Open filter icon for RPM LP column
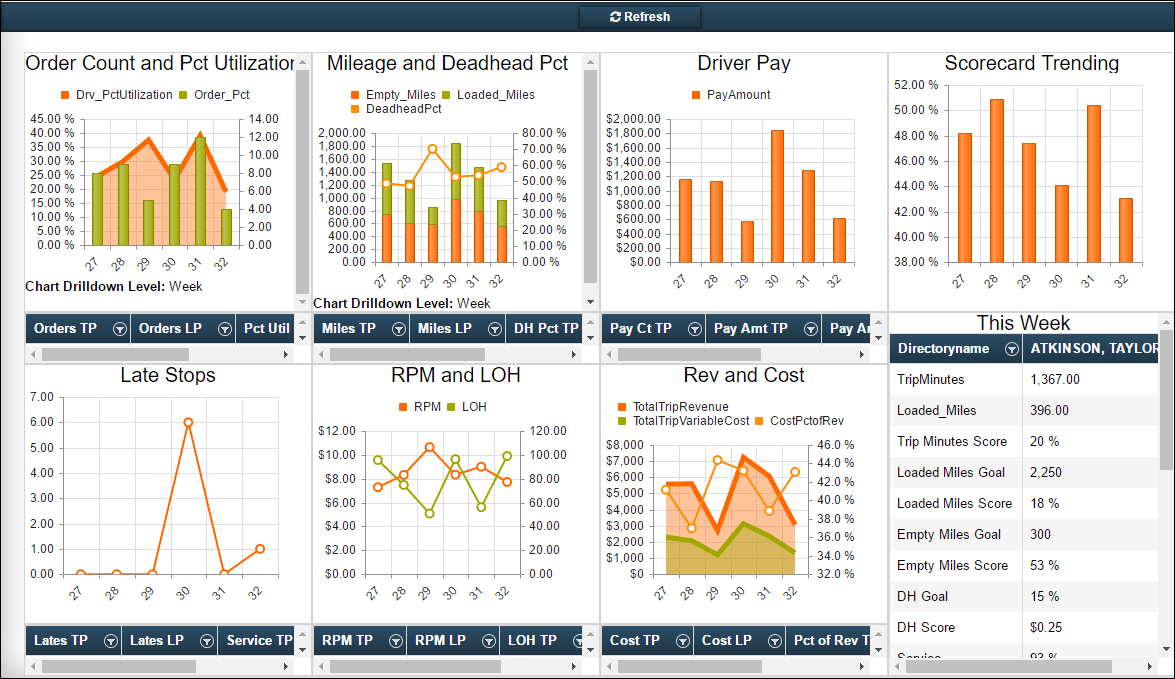The width and height of the screenshot is (1175, 679). coord(489,641)
